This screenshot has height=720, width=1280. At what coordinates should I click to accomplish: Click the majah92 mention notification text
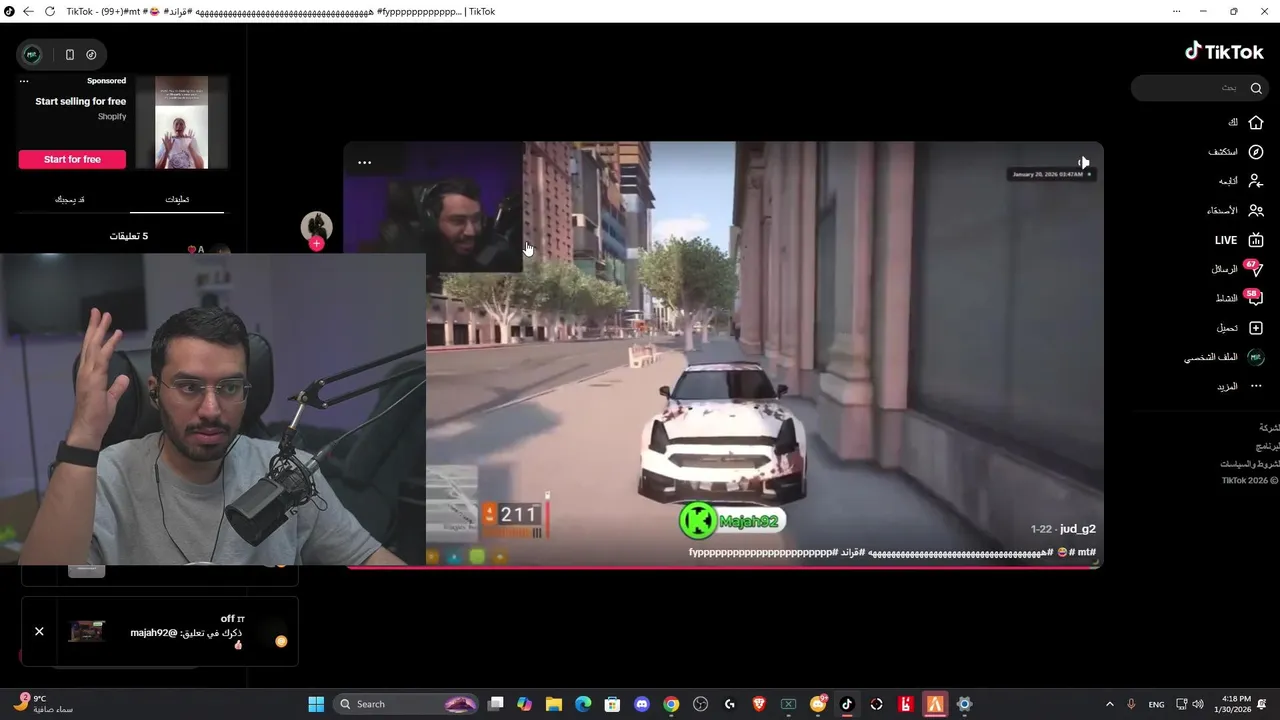pyautogui.click(x=188, y=633)
